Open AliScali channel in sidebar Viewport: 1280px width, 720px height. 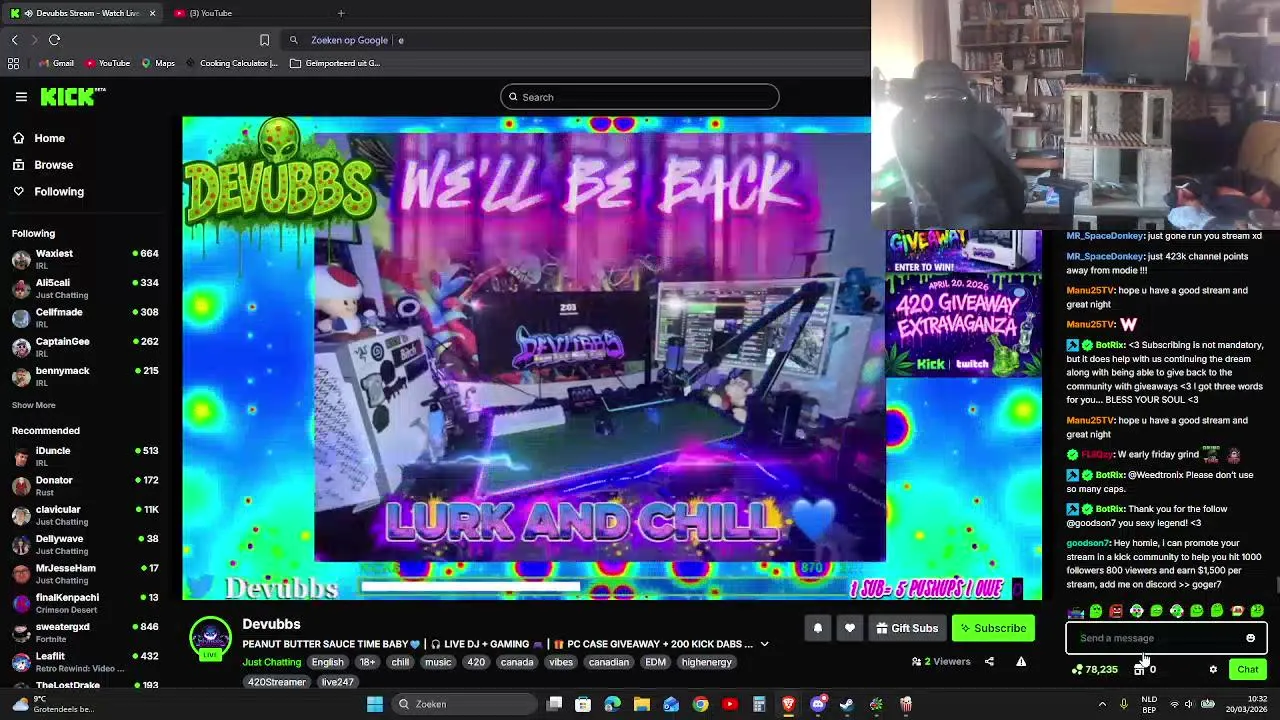(86, 289)
